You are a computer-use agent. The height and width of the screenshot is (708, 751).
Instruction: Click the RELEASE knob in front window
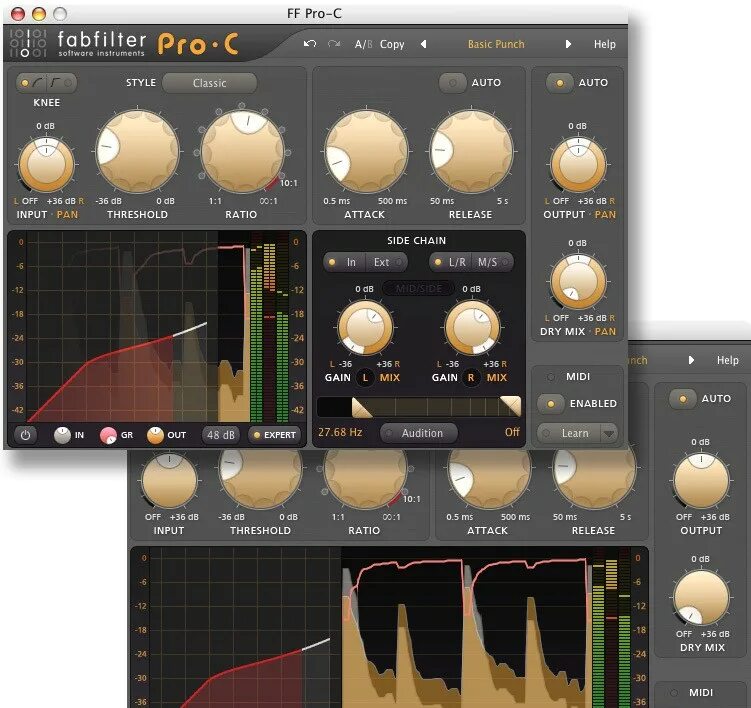(x=471, y=151)
